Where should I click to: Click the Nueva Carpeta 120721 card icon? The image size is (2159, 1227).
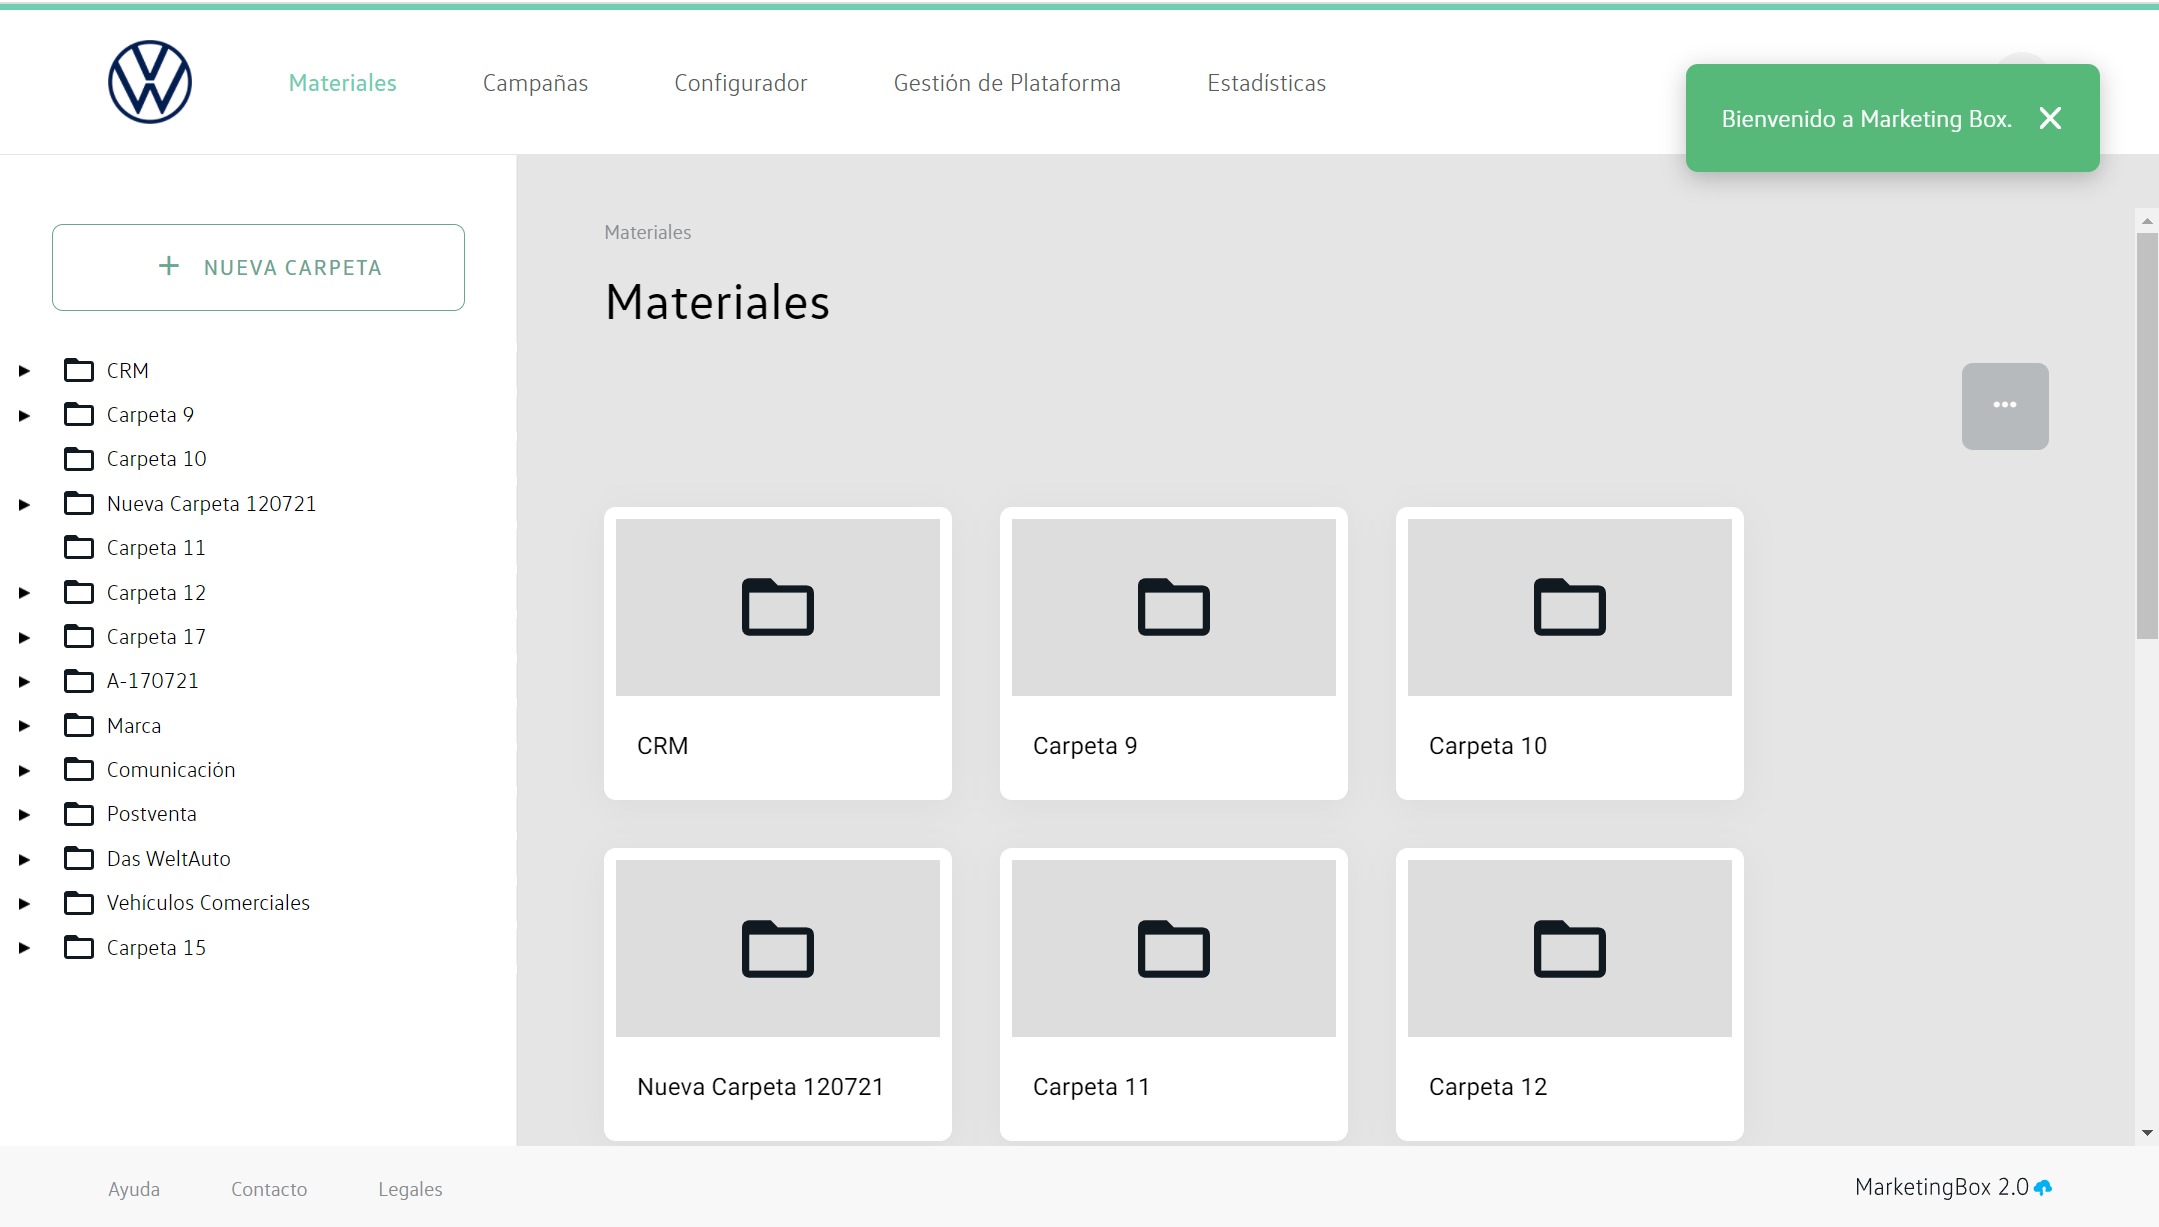[777, 948]
